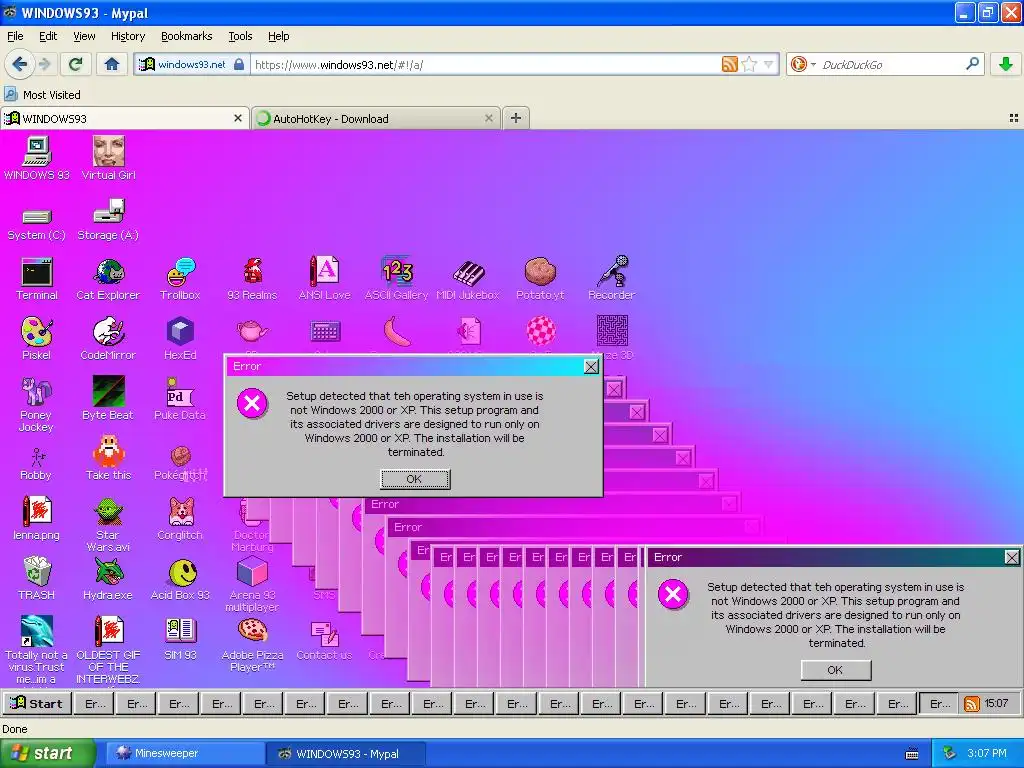Open the TRASH bin icon
The image size is (1024, 768).
click(x=37, y=578)
